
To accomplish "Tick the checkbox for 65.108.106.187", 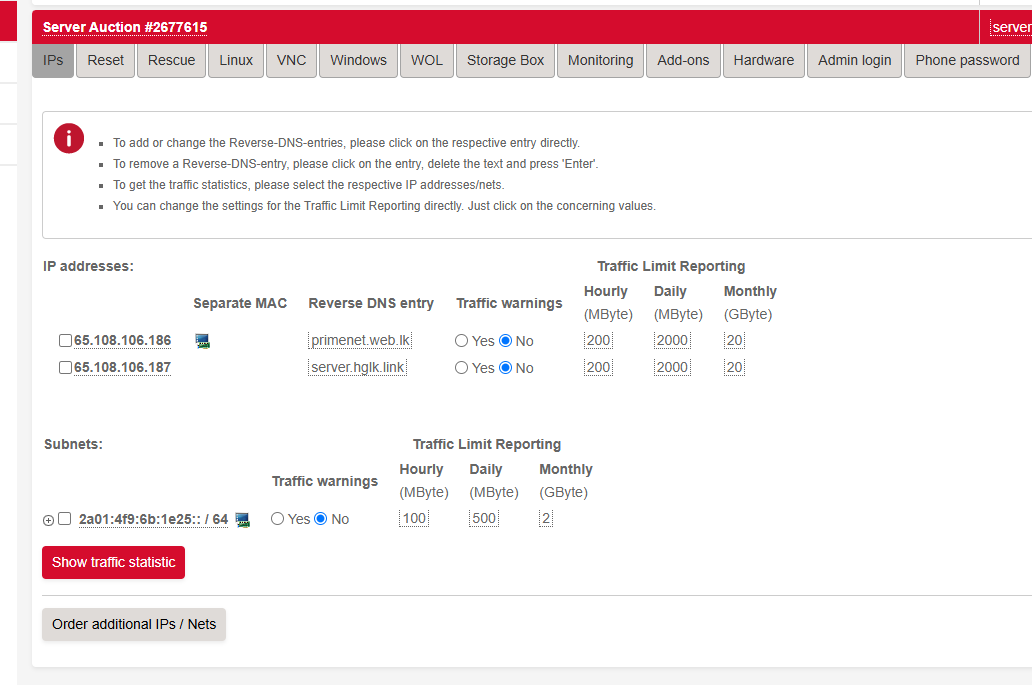I will click(x=65, y=368).
